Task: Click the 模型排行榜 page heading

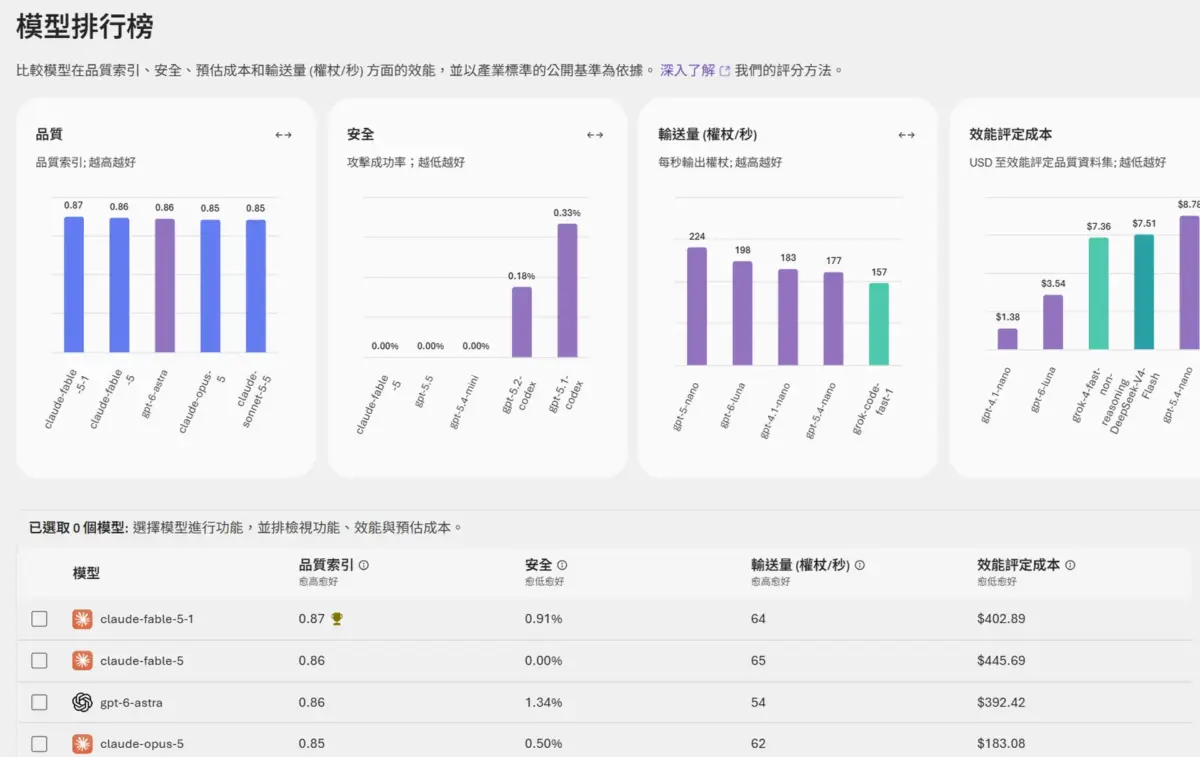Action: click(85, 27)
